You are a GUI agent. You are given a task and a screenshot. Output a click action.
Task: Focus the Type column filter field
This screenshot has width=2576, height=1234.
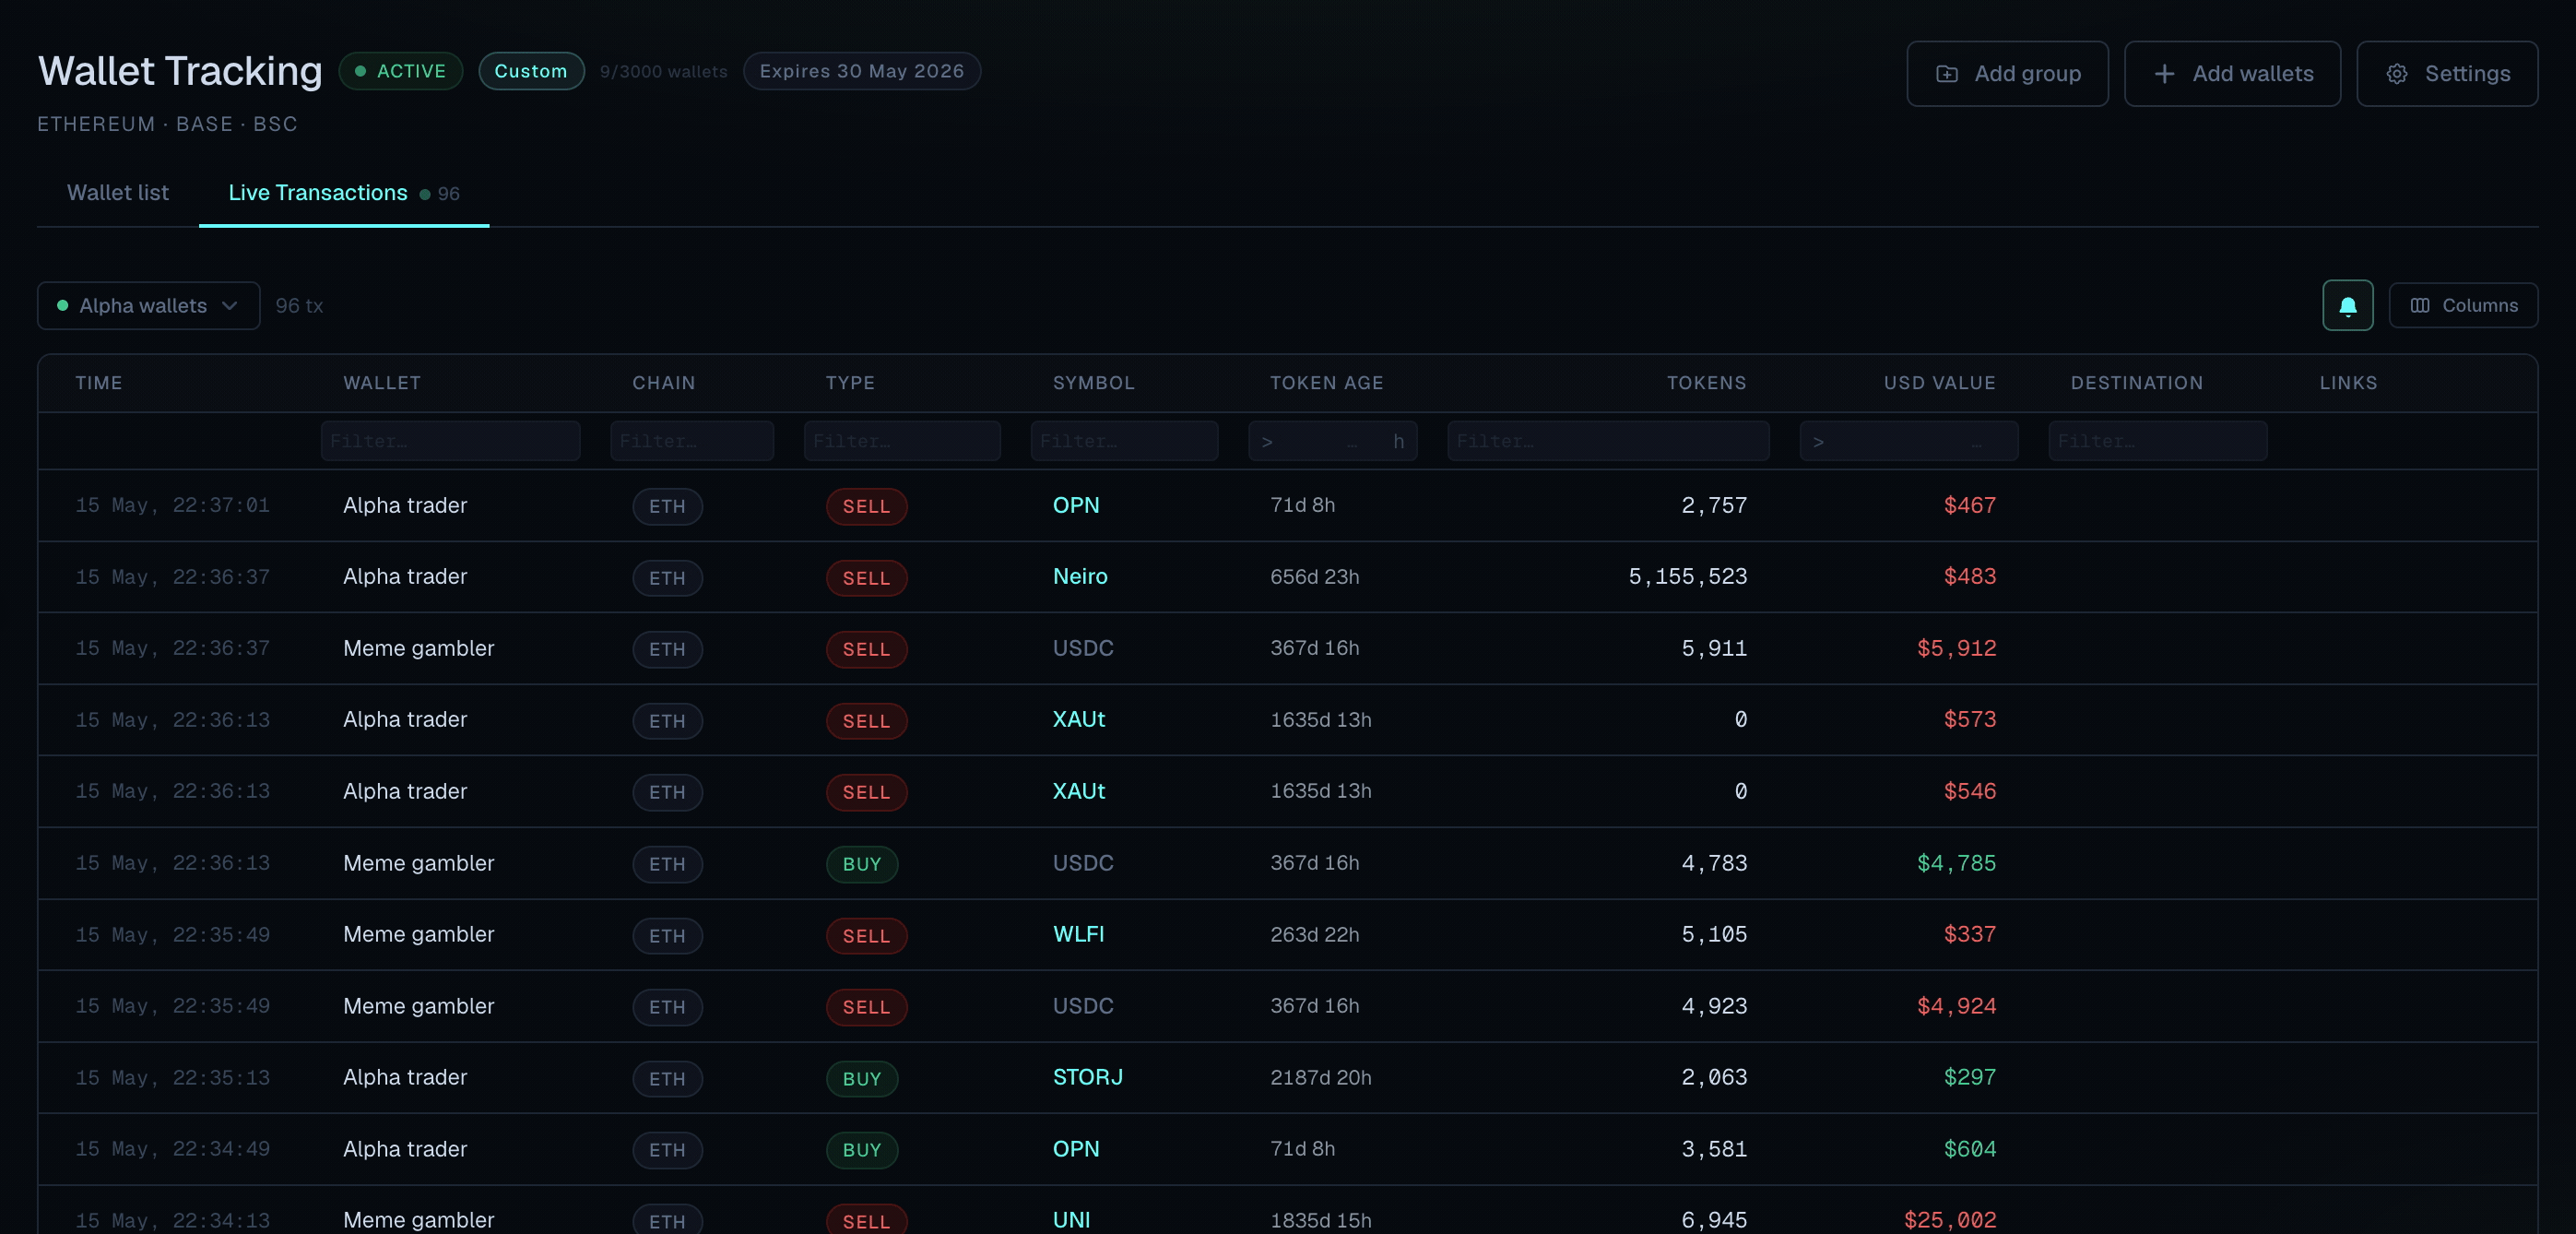[x=902, y=441]
